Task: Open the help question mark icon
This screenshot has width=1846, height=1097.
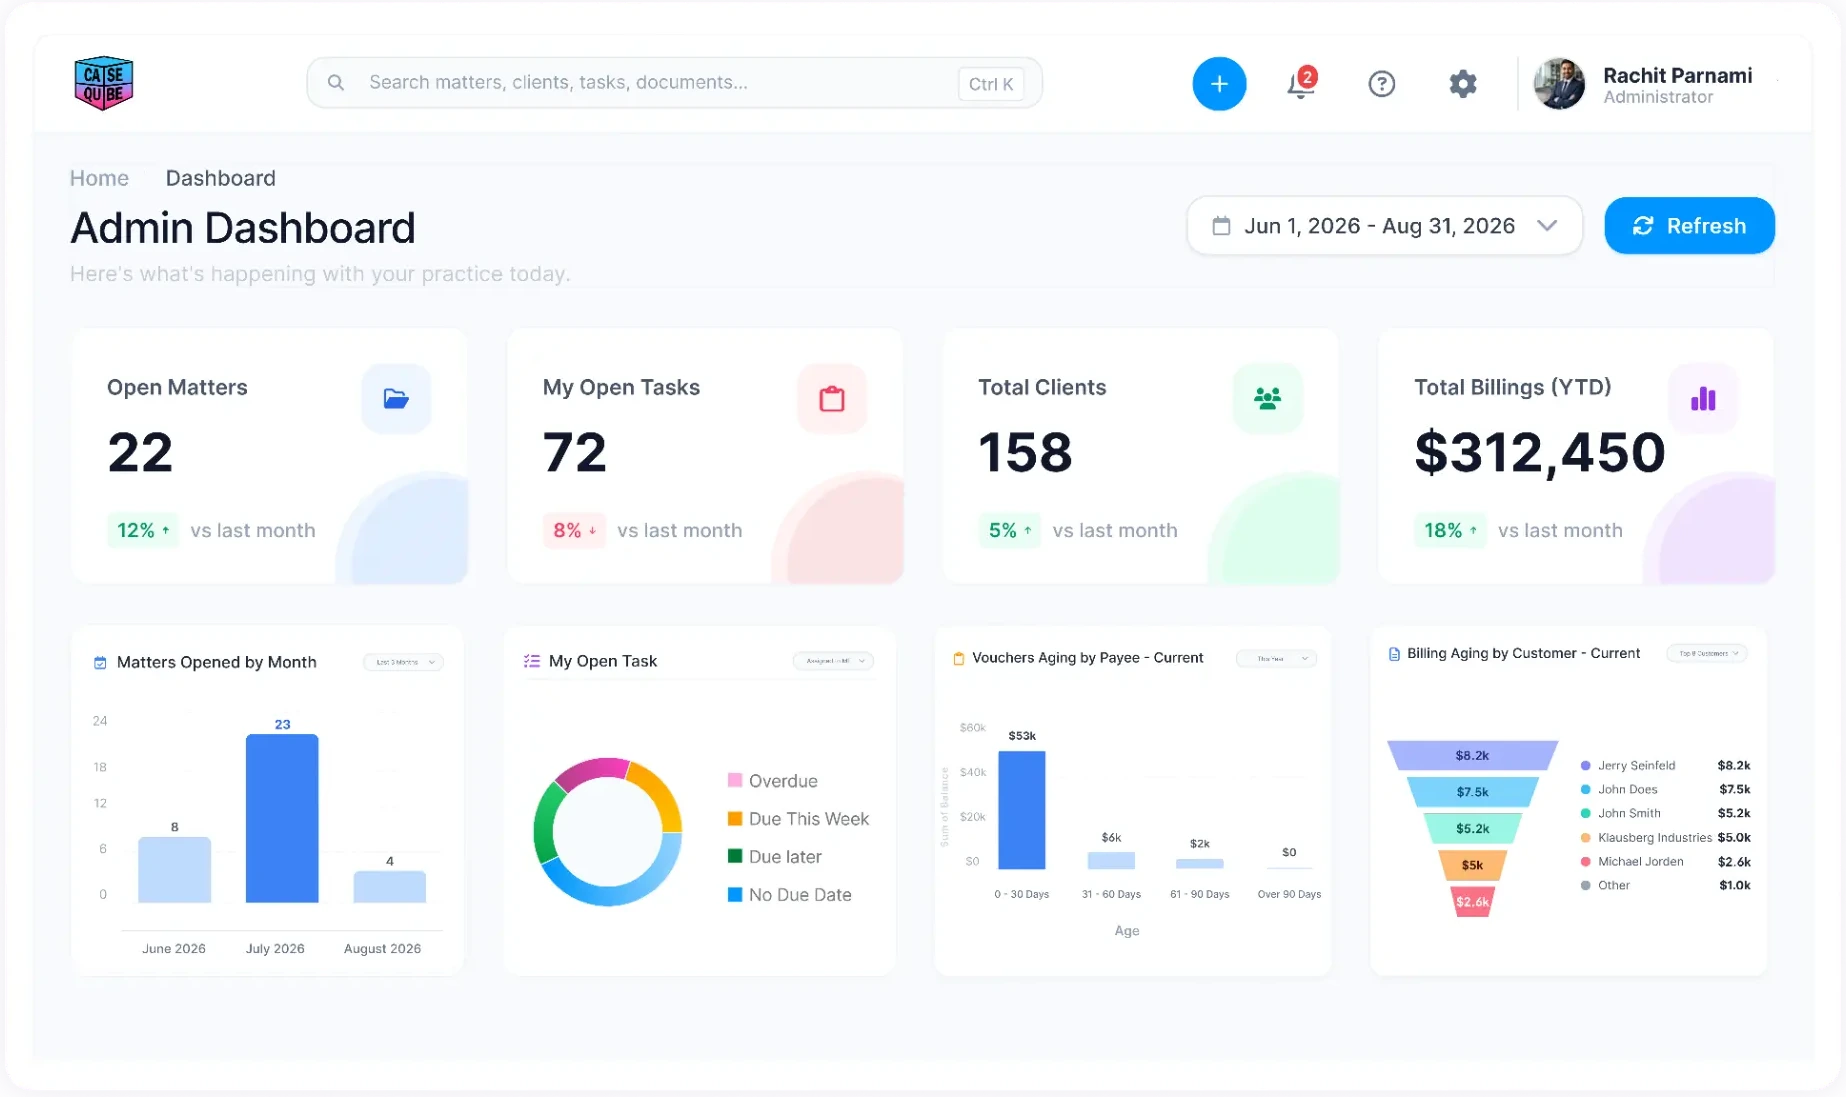Action: [x=1381, y=84]
